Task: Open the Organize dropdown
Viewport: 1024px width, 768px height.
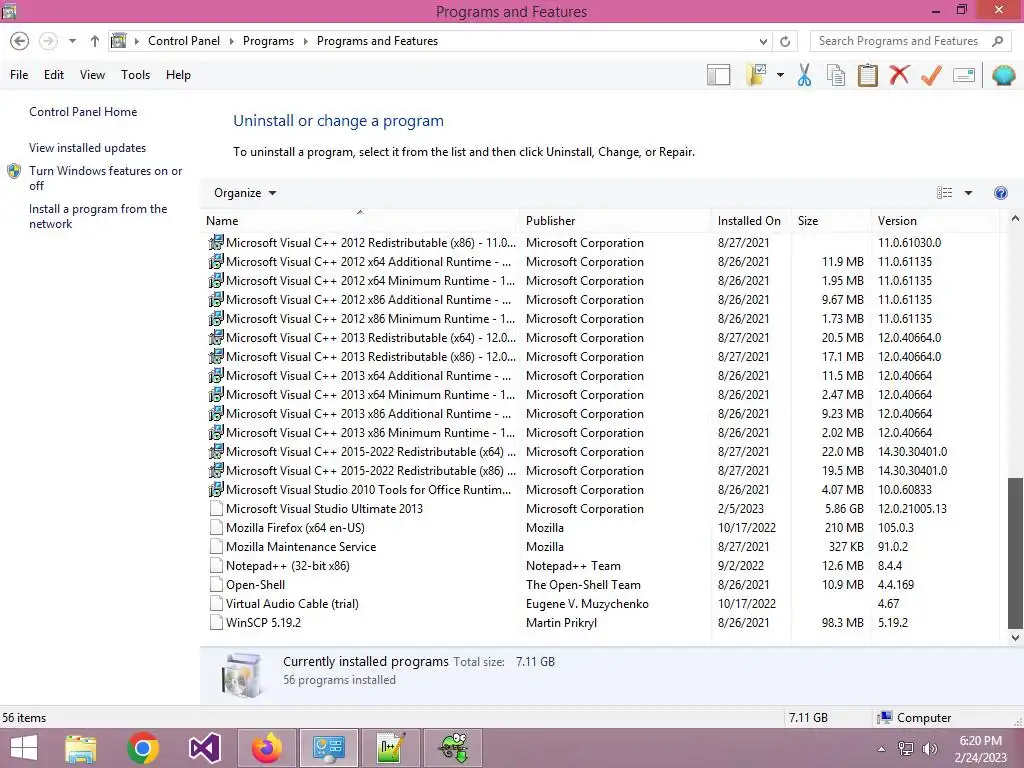Action: click(x=245, y=193)
